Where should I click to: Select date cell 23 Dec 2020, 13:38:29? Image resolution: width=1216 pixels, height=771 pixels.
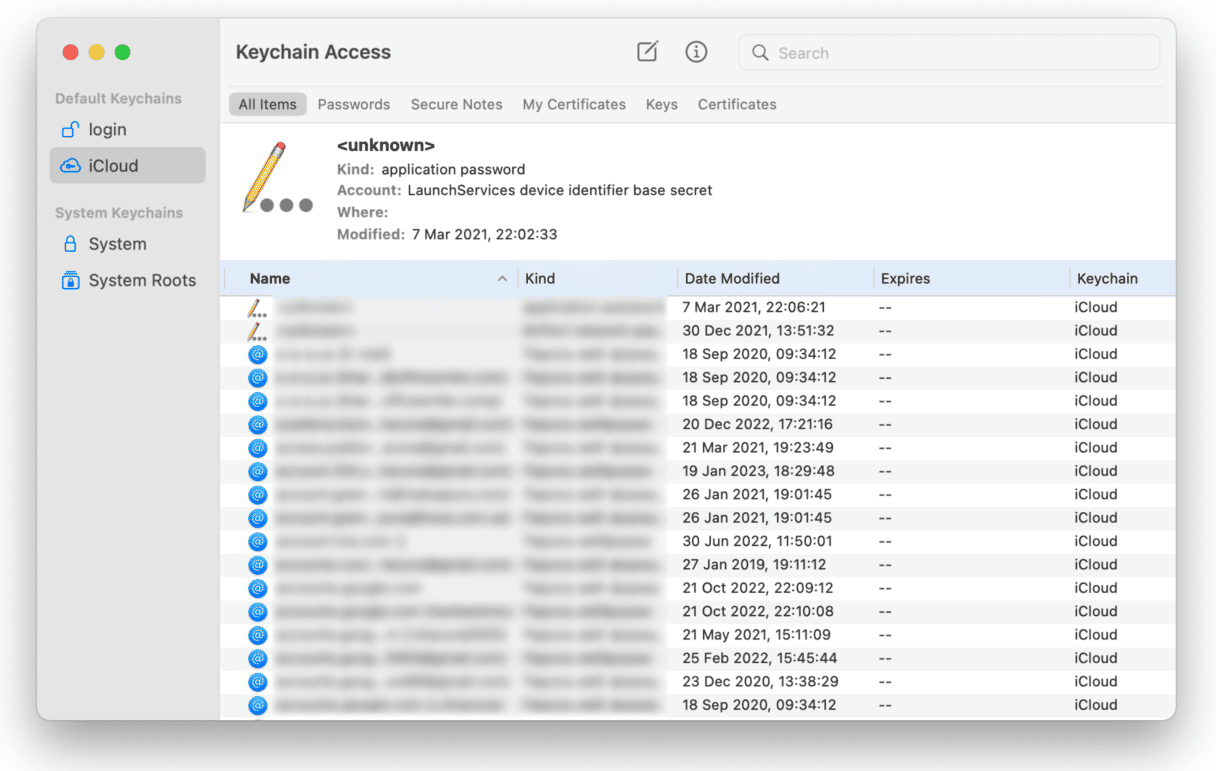point(760,682)
